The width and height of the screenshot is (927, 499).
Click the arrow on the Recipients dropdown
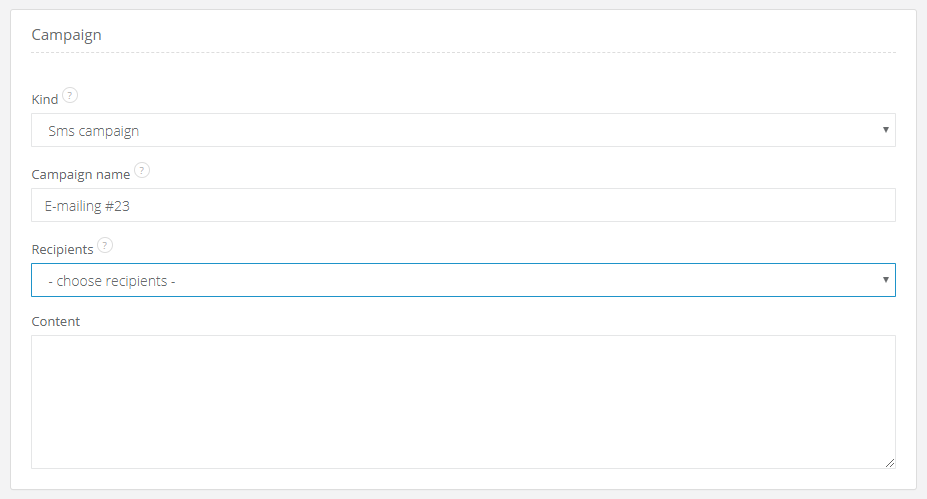coord(886,280)
